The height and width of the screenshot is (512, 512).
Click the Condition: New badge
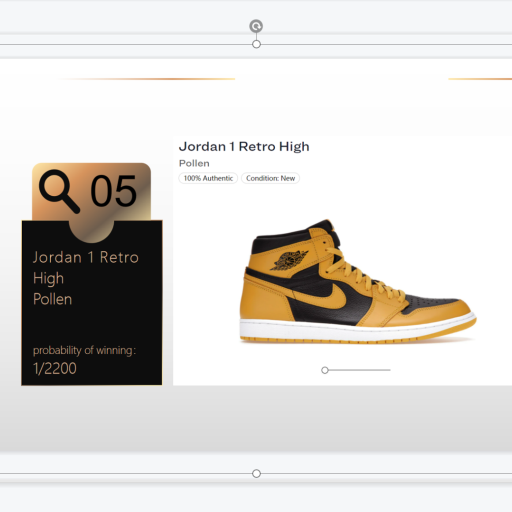click(270, 178)
